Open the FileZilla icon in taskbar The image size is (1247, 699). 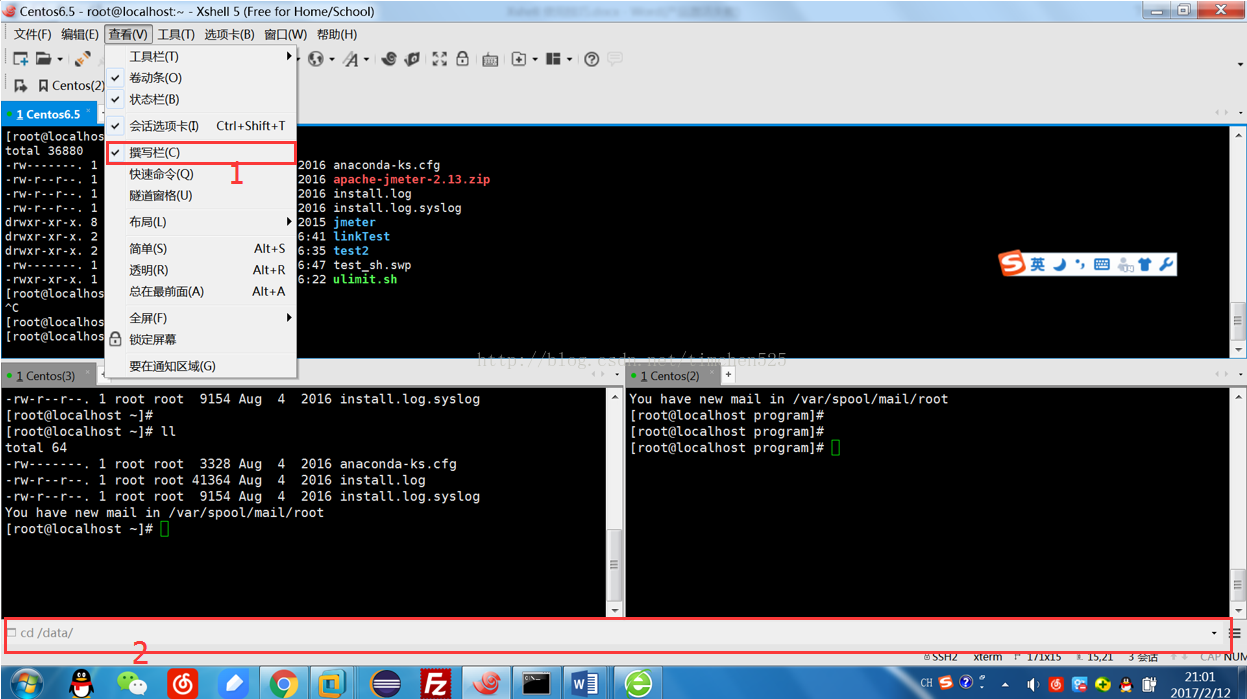pos(435,684)
